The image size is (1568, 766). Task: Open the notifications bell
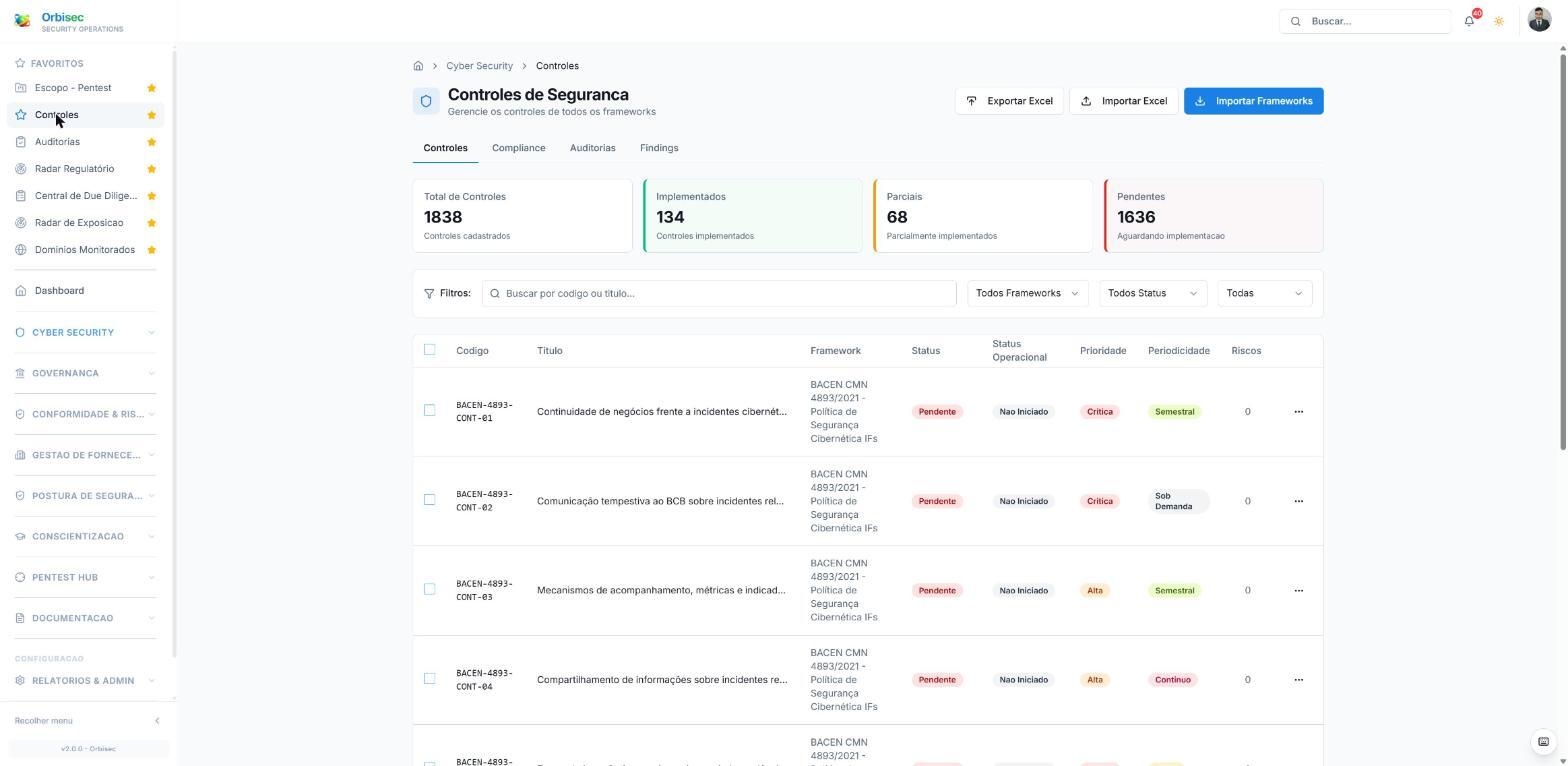(x=1469, y=21)
